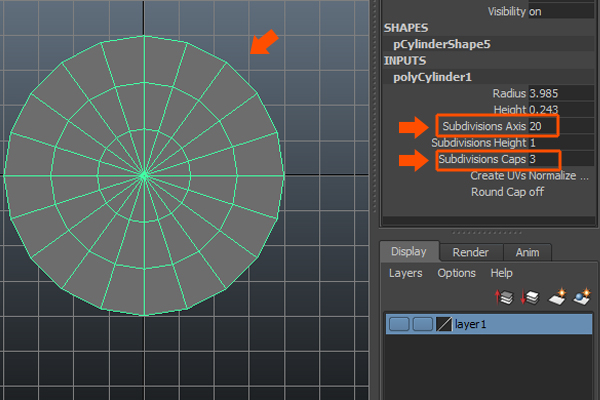This screenshot has height=400, width=600.
Task: Open layer1 color swatch
Action: coord(443,324)
